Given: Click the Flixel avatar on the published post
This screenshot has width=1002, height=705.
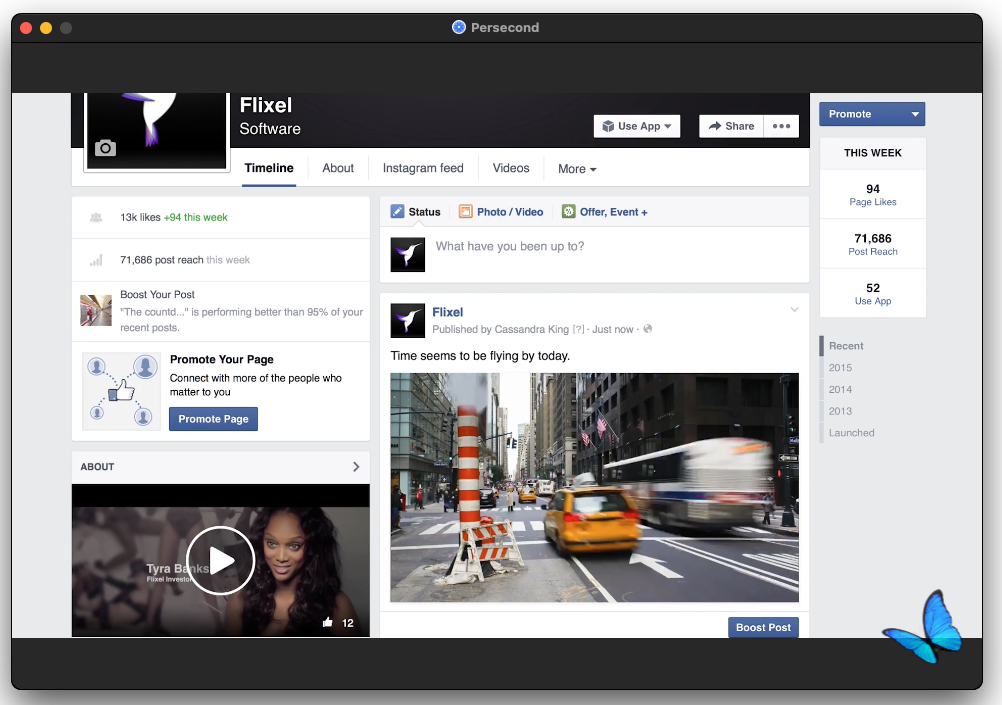Looking at the screenshot, I should click(x=408, y=320).
